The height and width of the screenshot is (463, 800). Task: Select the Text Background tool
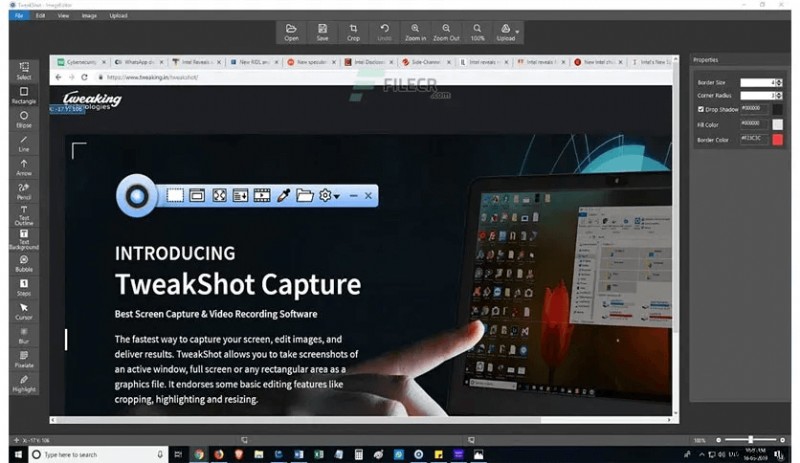pyautogui.click(x=23, y=239)
